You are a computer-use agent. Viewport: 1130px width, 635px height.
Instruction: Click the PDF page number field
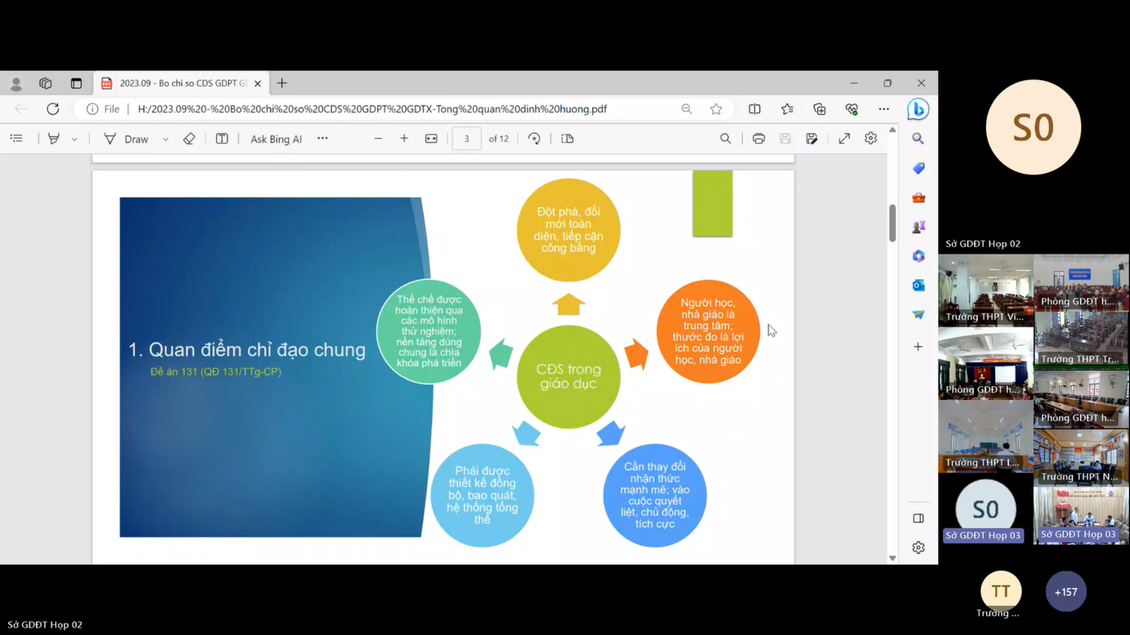pos(466,139)
